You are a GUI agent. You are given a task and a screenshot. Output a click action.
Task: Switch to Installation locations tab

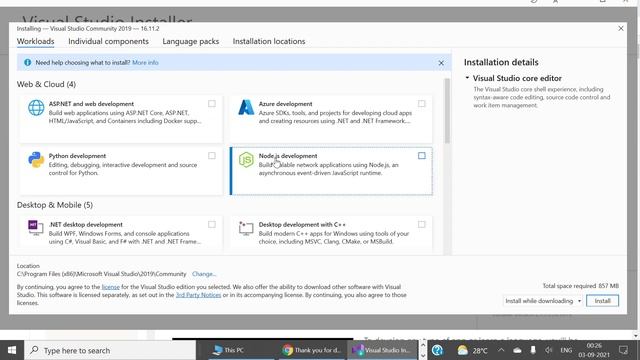point(269,41)
